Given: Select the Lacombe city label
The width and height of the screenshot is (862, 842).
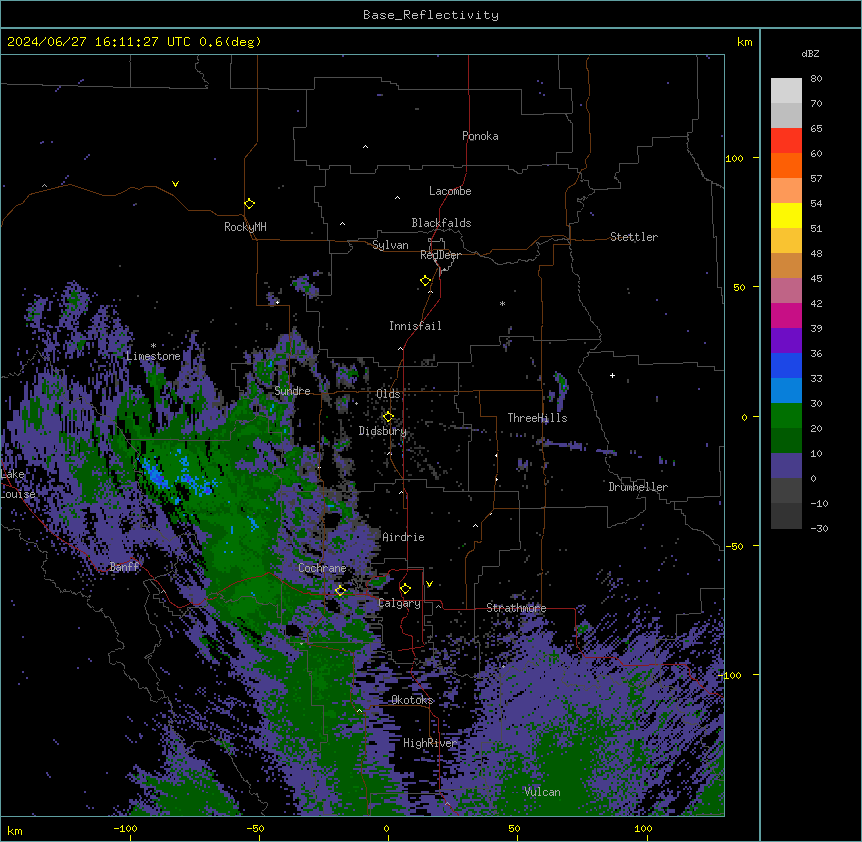Looking at the screenshot, I should (x=450, y=191).
